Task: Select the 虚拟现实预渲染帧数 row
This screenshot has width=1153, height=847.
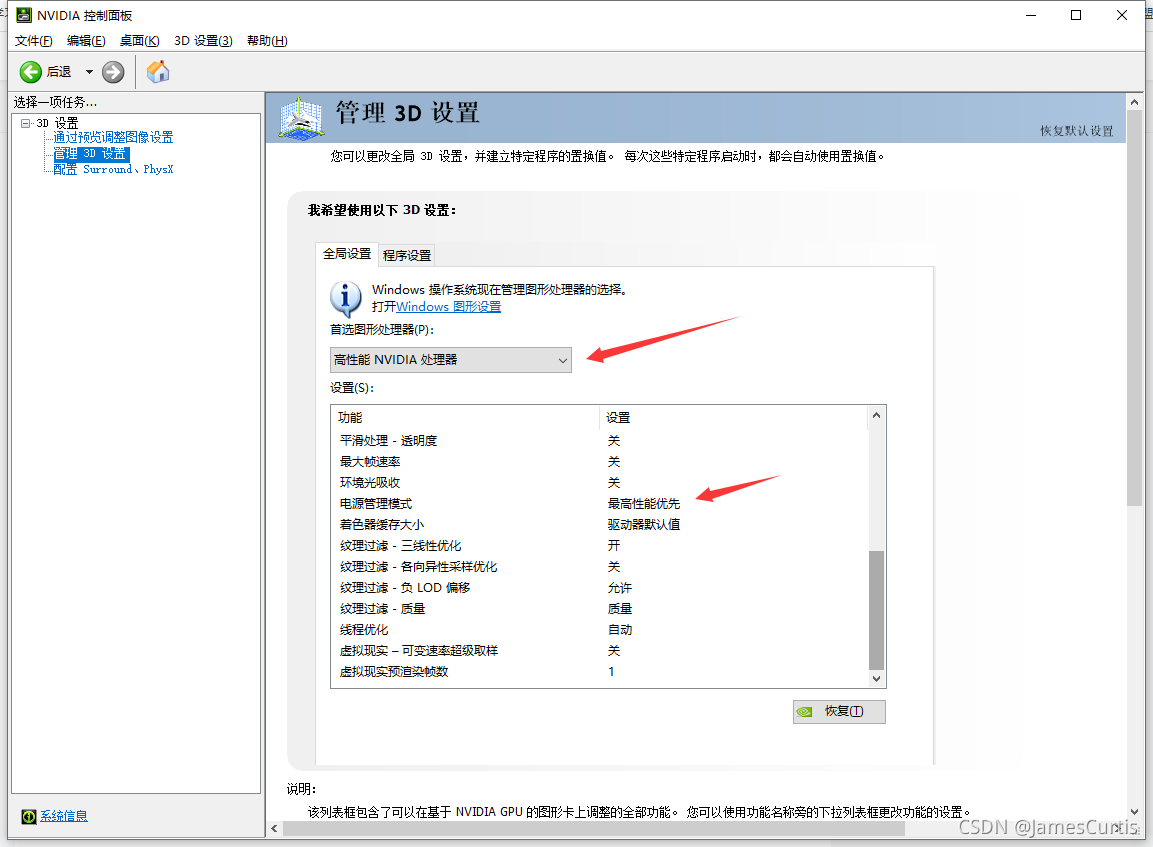Action: pos(599,672)
